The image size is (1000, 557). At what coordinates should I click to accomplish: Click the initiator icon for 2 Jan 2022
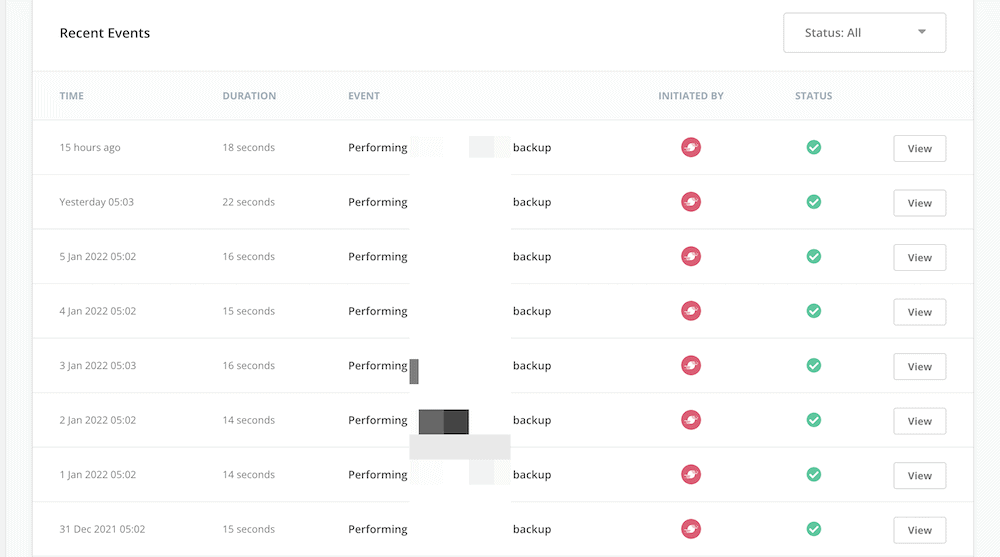(x=691, y=420)
